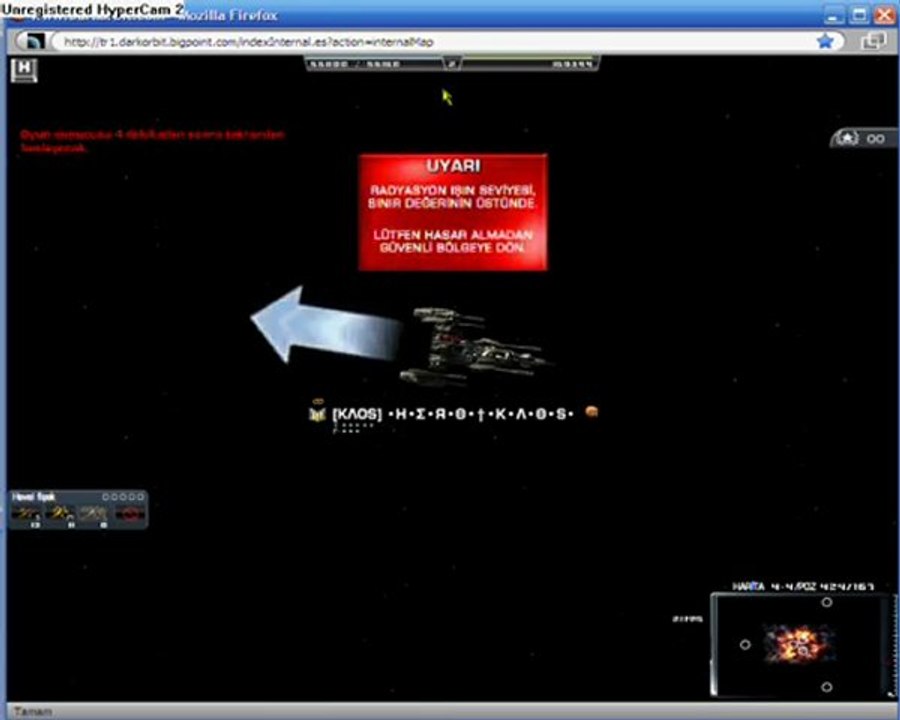Screen dimensions: 900x720
Task: Click the fiery center area of the minimap
Action: pos(798,643)
